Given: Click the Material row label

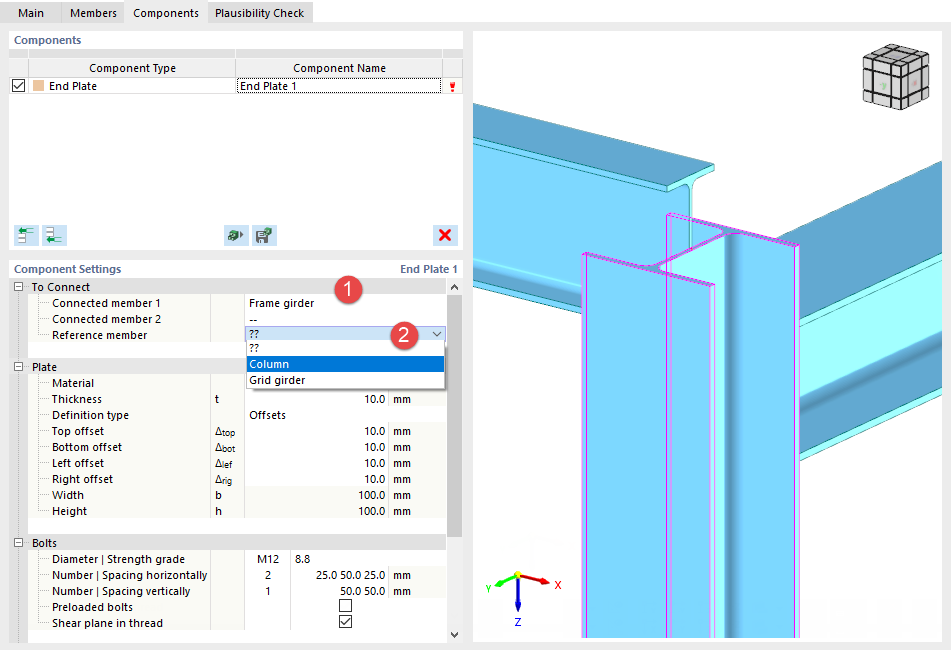Looking at the screenshot, I should pos(73,383).
